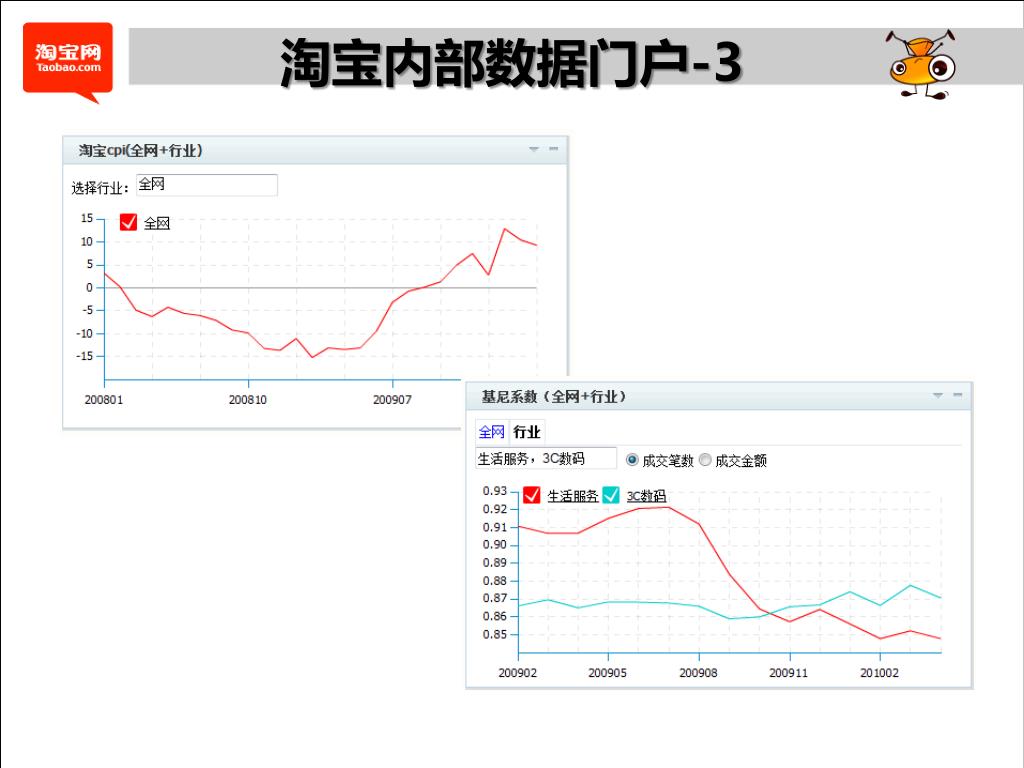The width and height of the screenshot is (1024, 768).
Task: Click the 生活服务 legend link
Action: click(572, 496)
